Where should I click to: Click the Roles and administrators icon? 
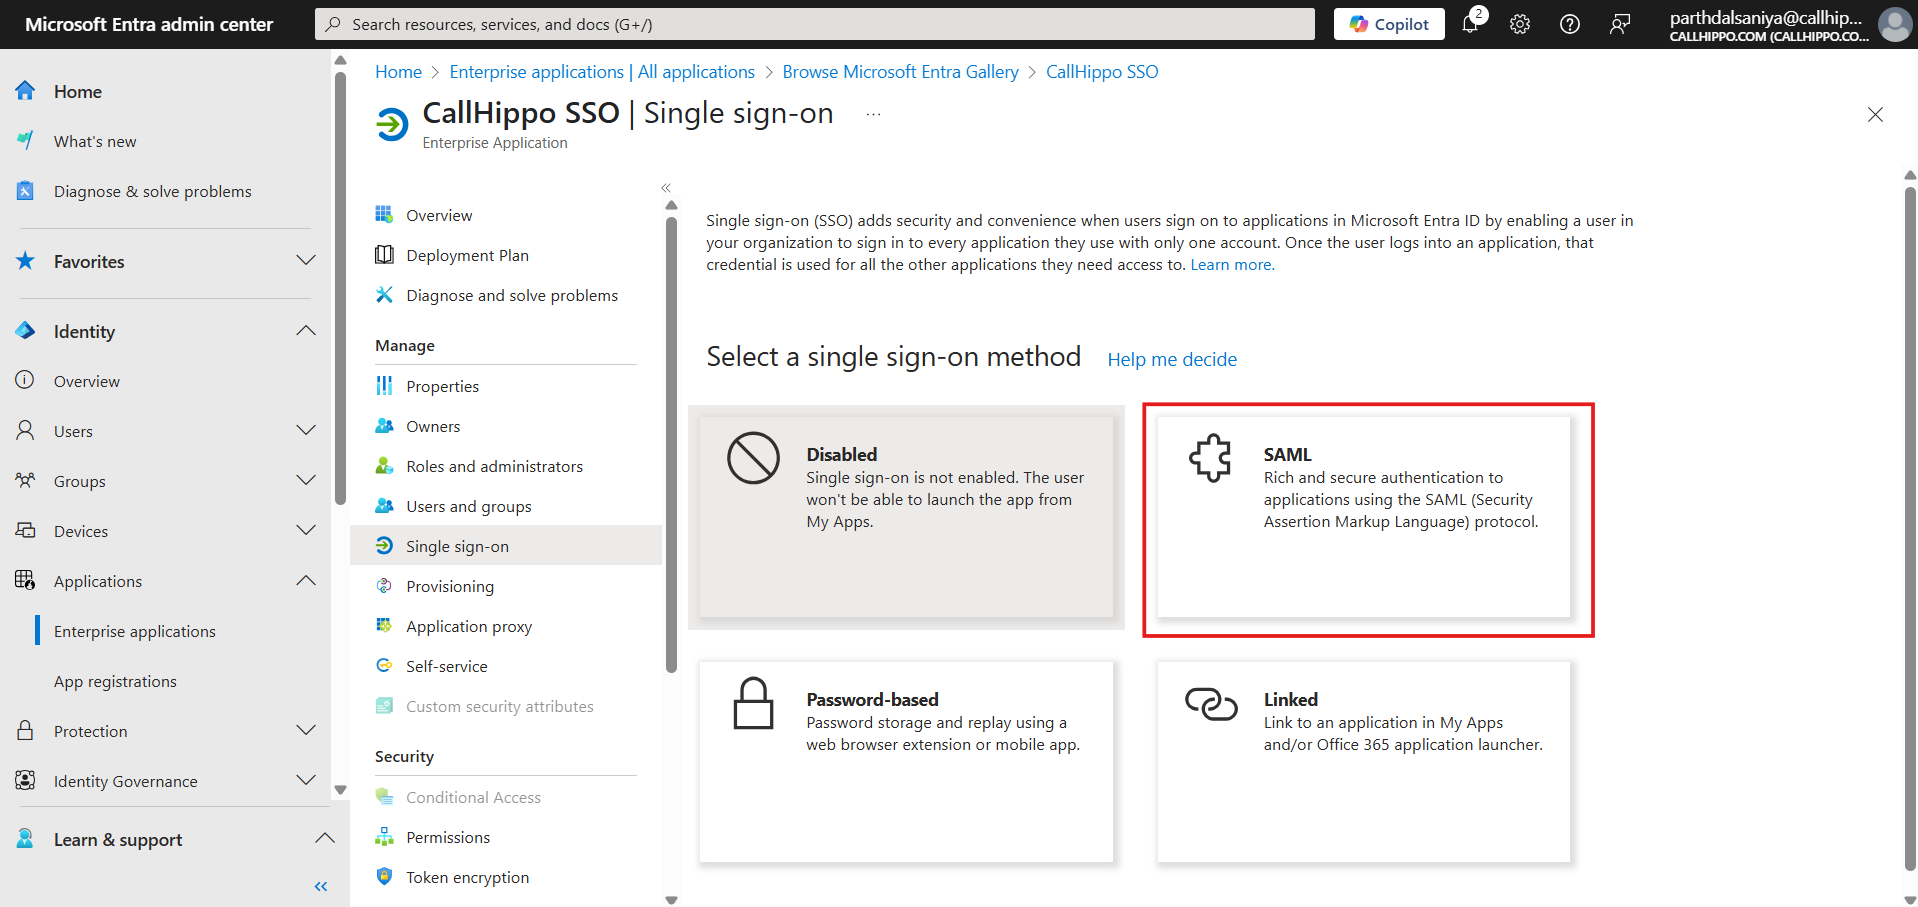[x=384, y=466]
